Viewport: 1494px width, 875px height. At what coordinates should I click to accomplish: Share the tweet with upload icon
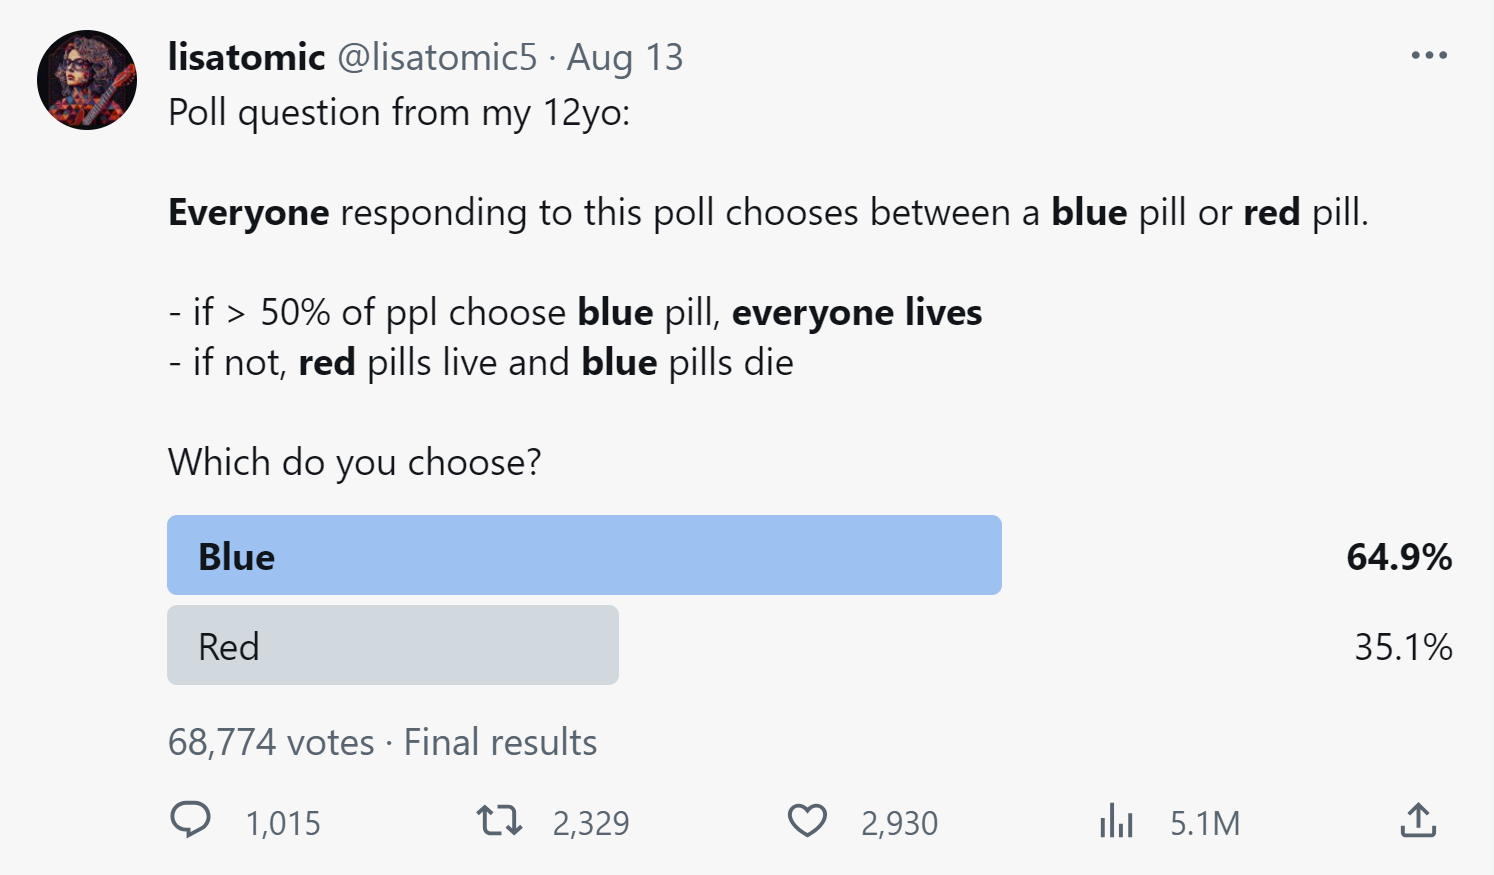point(1418,820)
